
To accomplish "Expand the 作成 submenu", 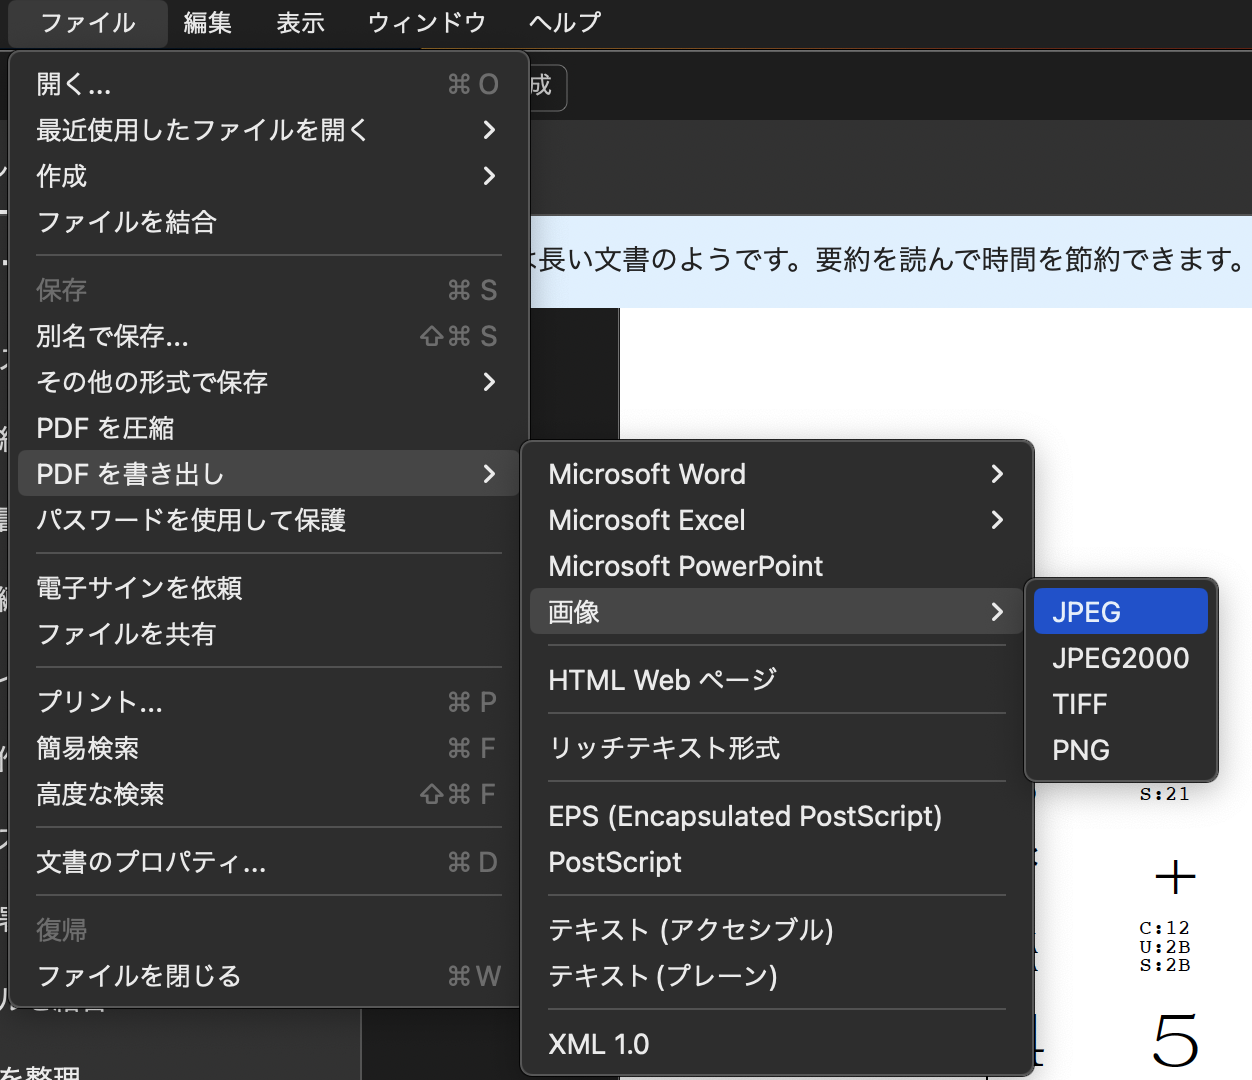I will pos(268,176).
